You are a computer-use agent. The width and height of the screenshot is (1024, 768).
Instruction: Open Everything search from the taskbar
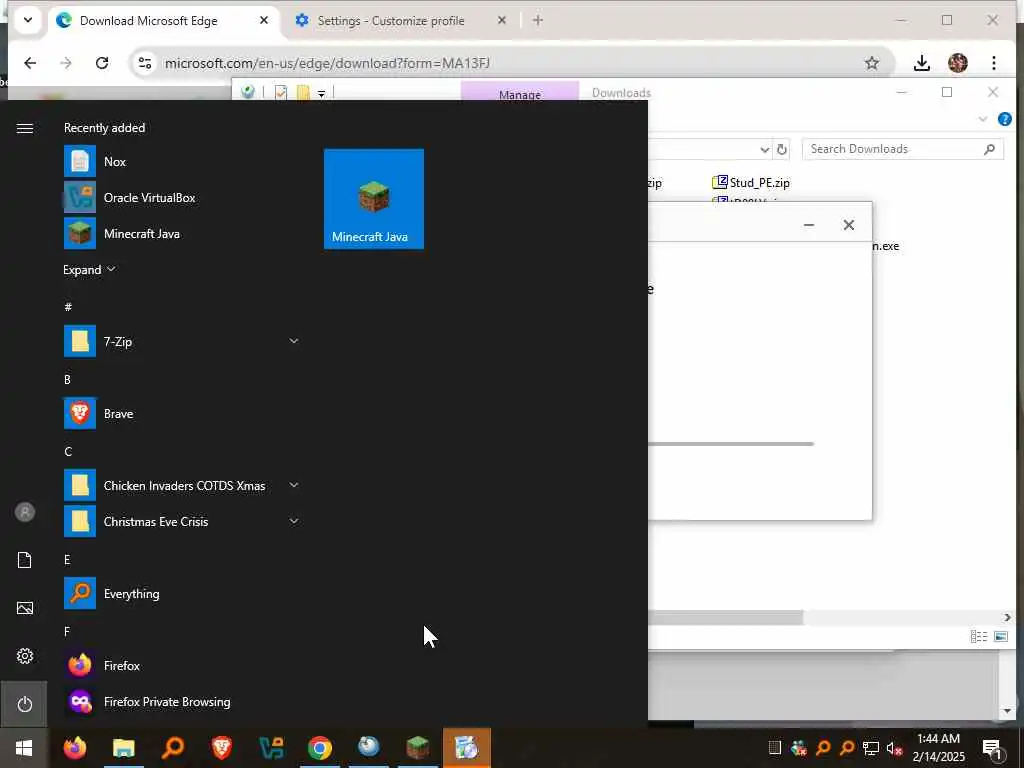(x=172, y=748)
